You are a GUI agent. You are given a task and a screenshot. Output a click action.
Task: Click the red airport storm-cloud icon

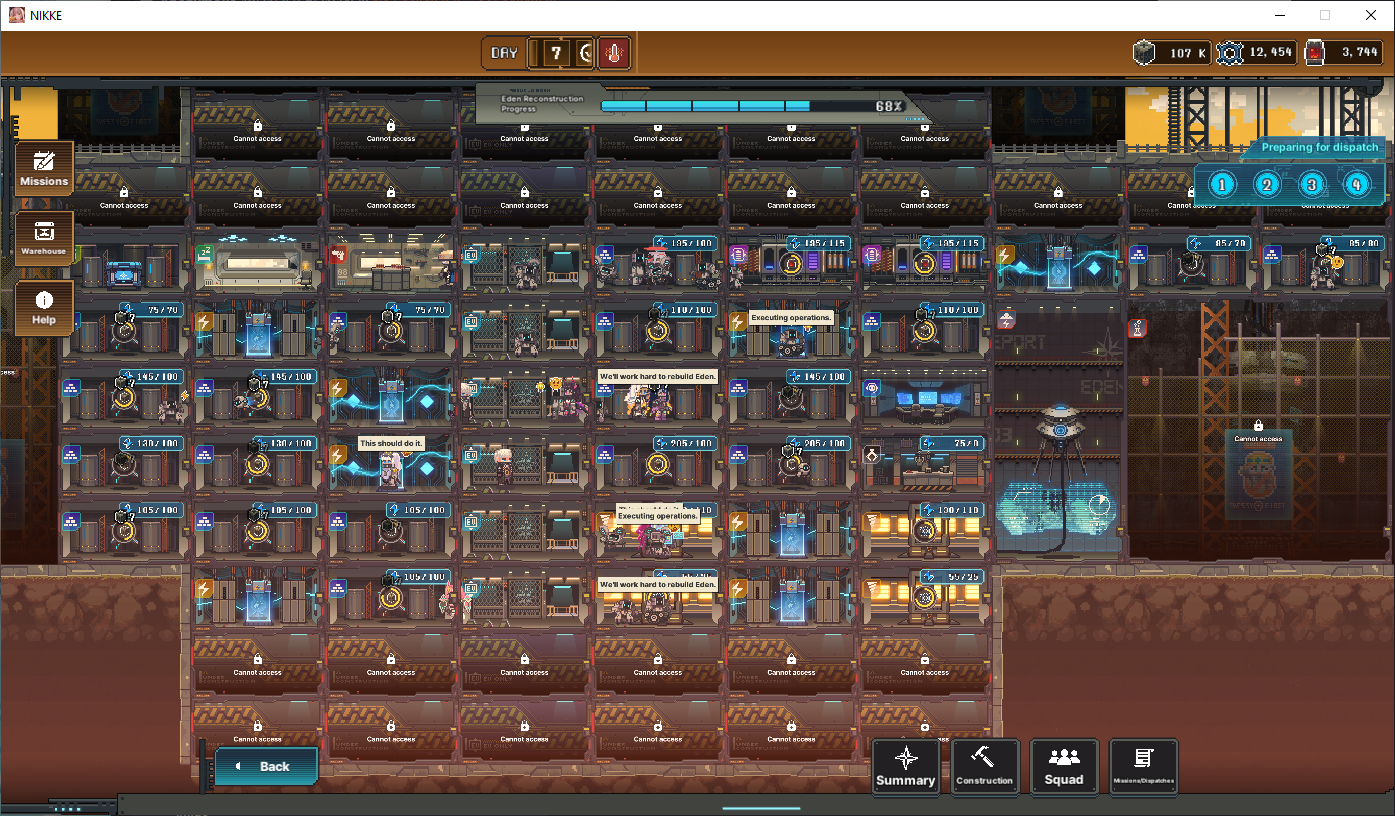pos(1006,320)
